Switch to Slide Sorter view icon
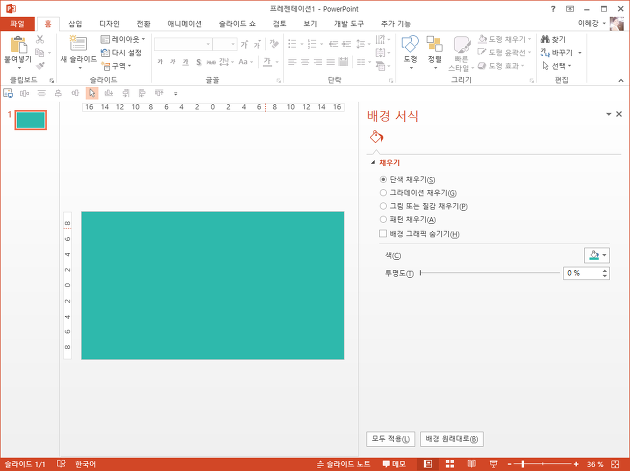This screenshot has height=471, width=630. pyautogui.click(x=450, y=464)
